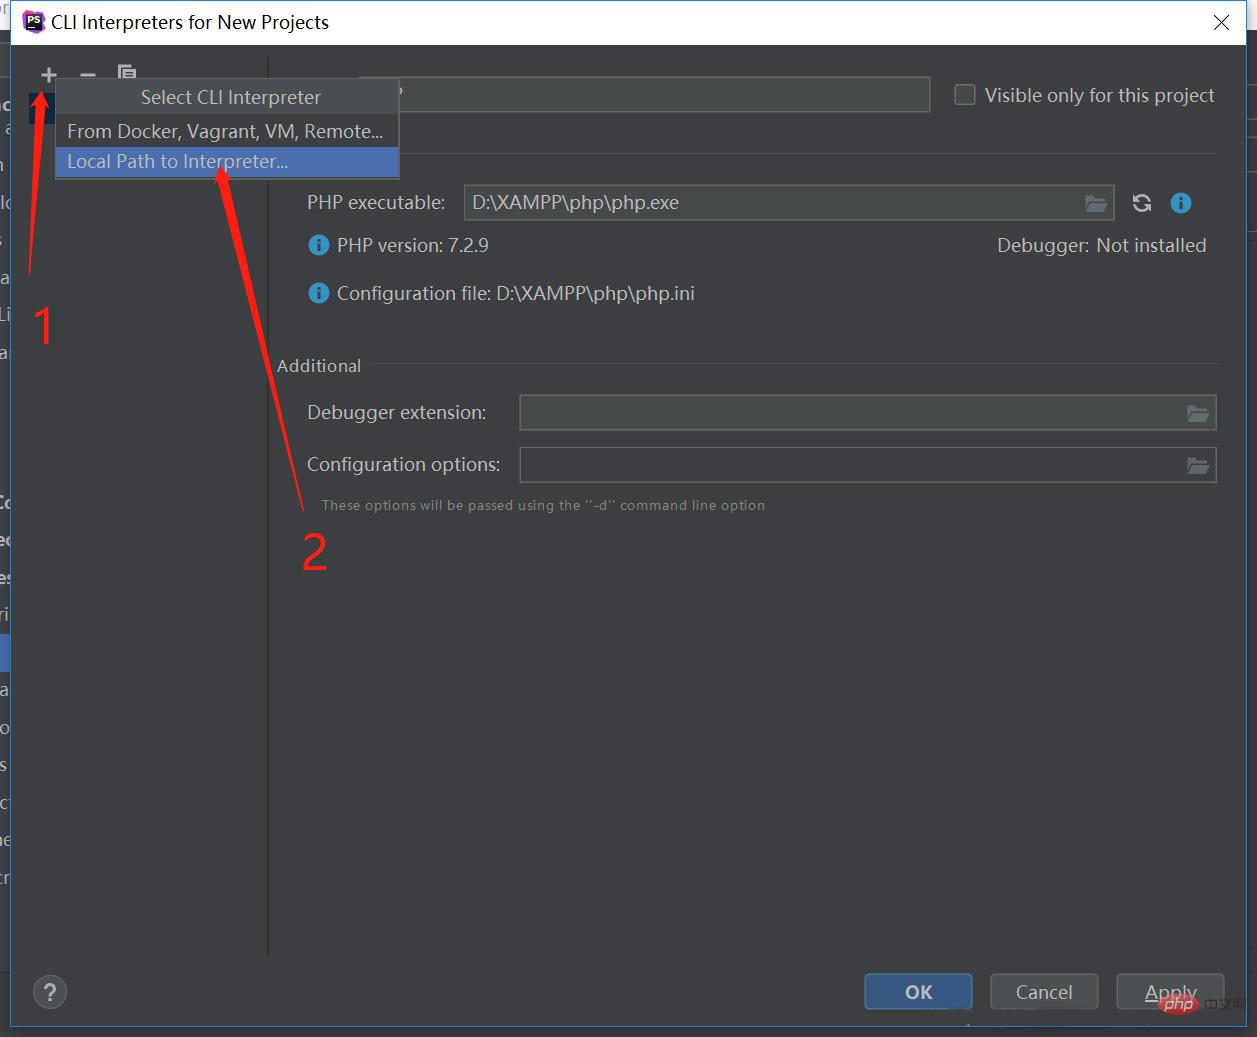This screenshot has width=1257, height=1037.
Task: Click info icon next to Configuration file
Action: click(x=318, y=293)
